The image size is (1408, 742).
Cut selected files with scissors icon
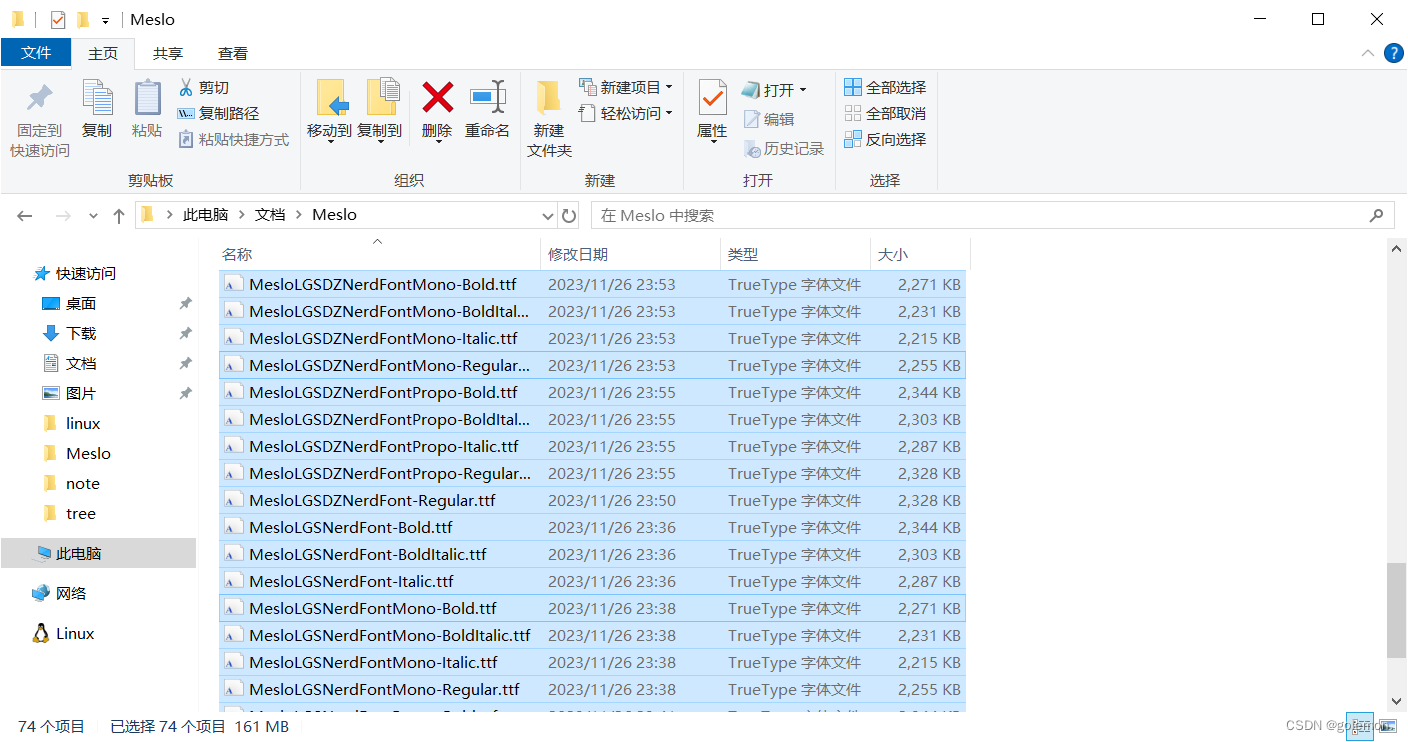pyautogui.click(x=204, y=88)
